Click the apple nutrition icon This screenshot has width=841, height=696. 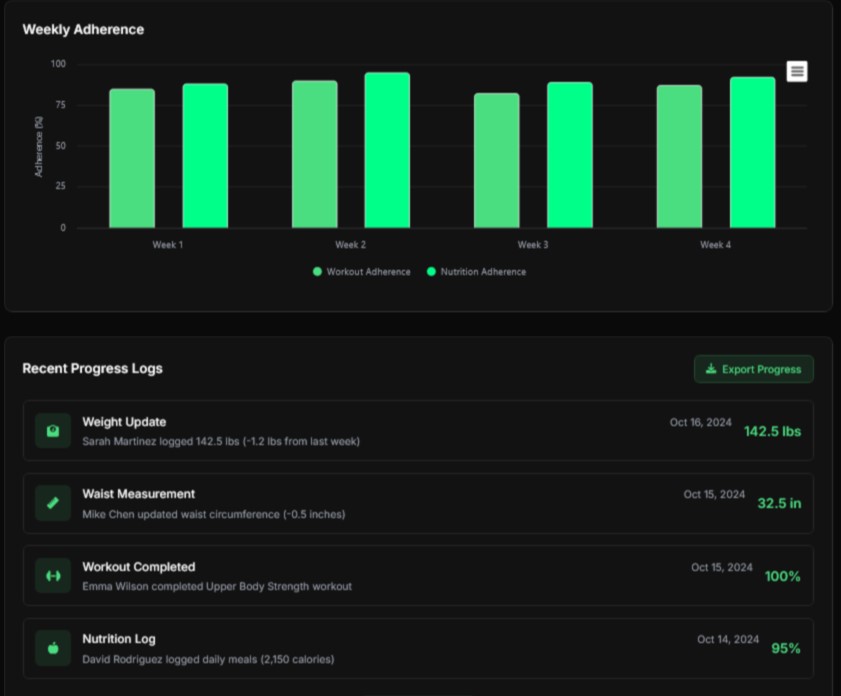[53, 648]
